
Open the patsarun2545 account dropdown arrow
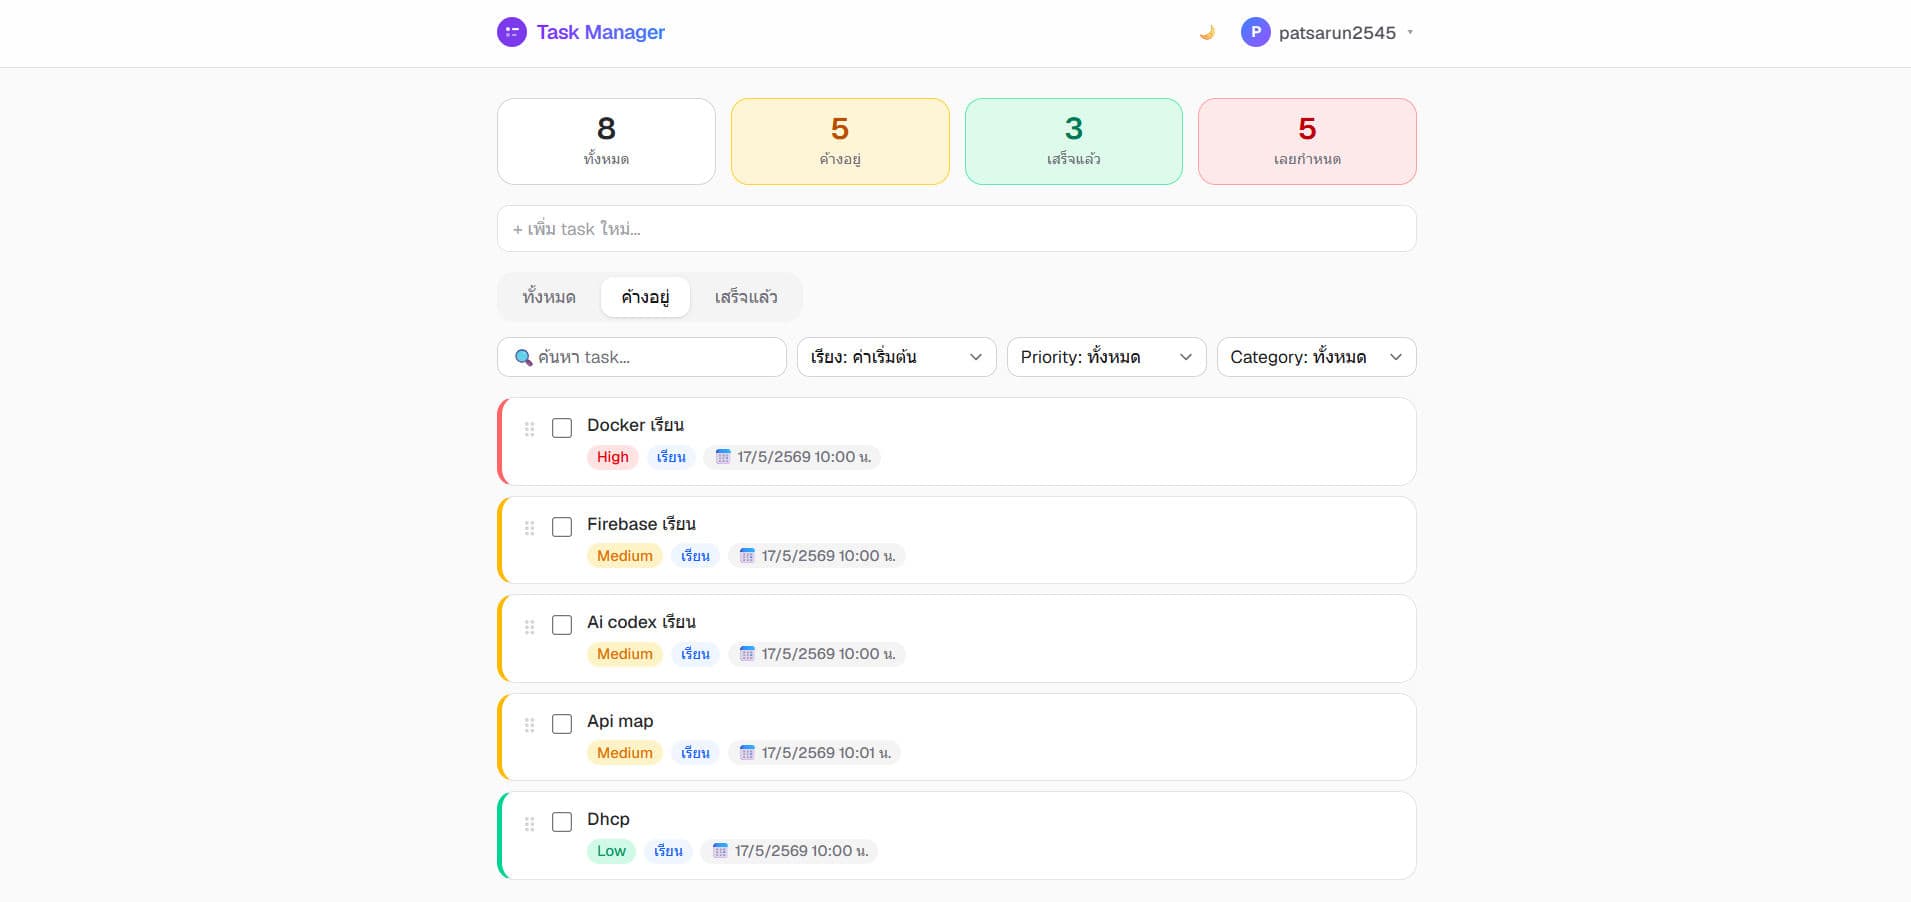(1410, 32)
